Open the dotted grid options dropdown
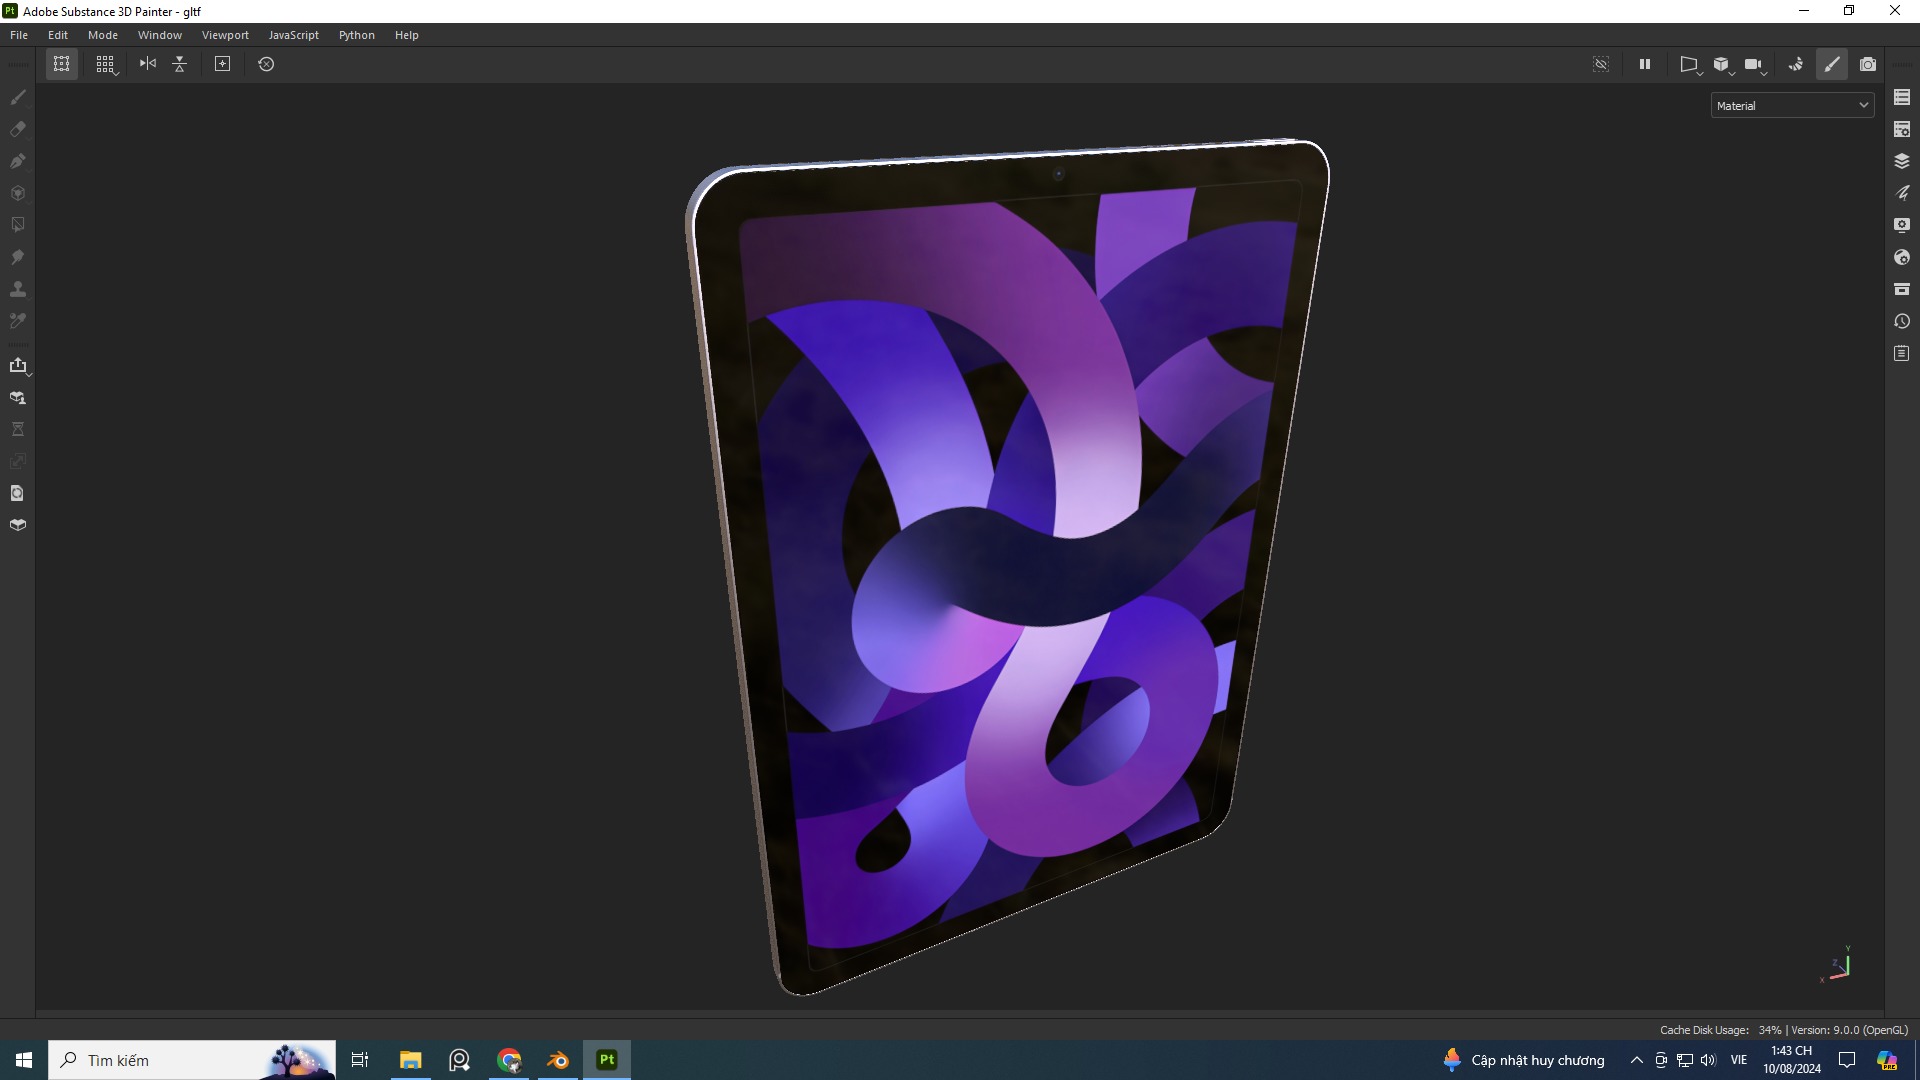 coord(106,64)
